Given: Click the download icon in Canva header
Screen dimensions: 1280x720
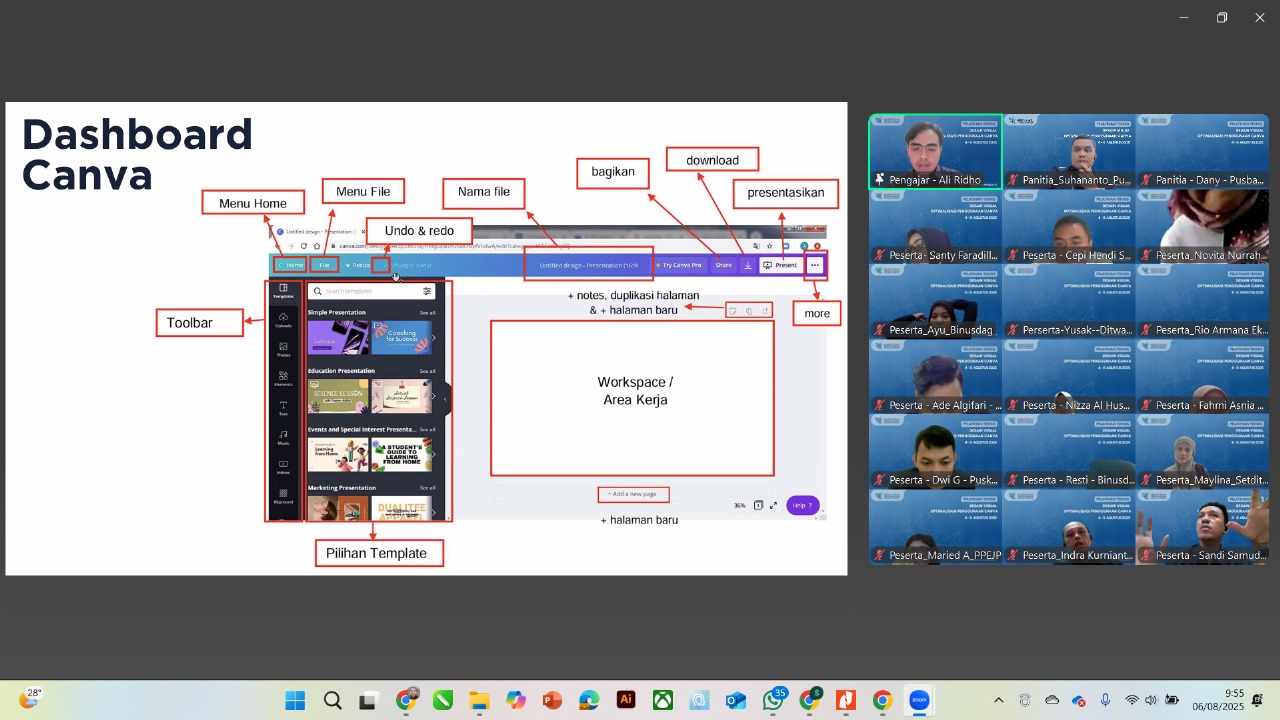Looking at the screenshot, I should 747,265.
